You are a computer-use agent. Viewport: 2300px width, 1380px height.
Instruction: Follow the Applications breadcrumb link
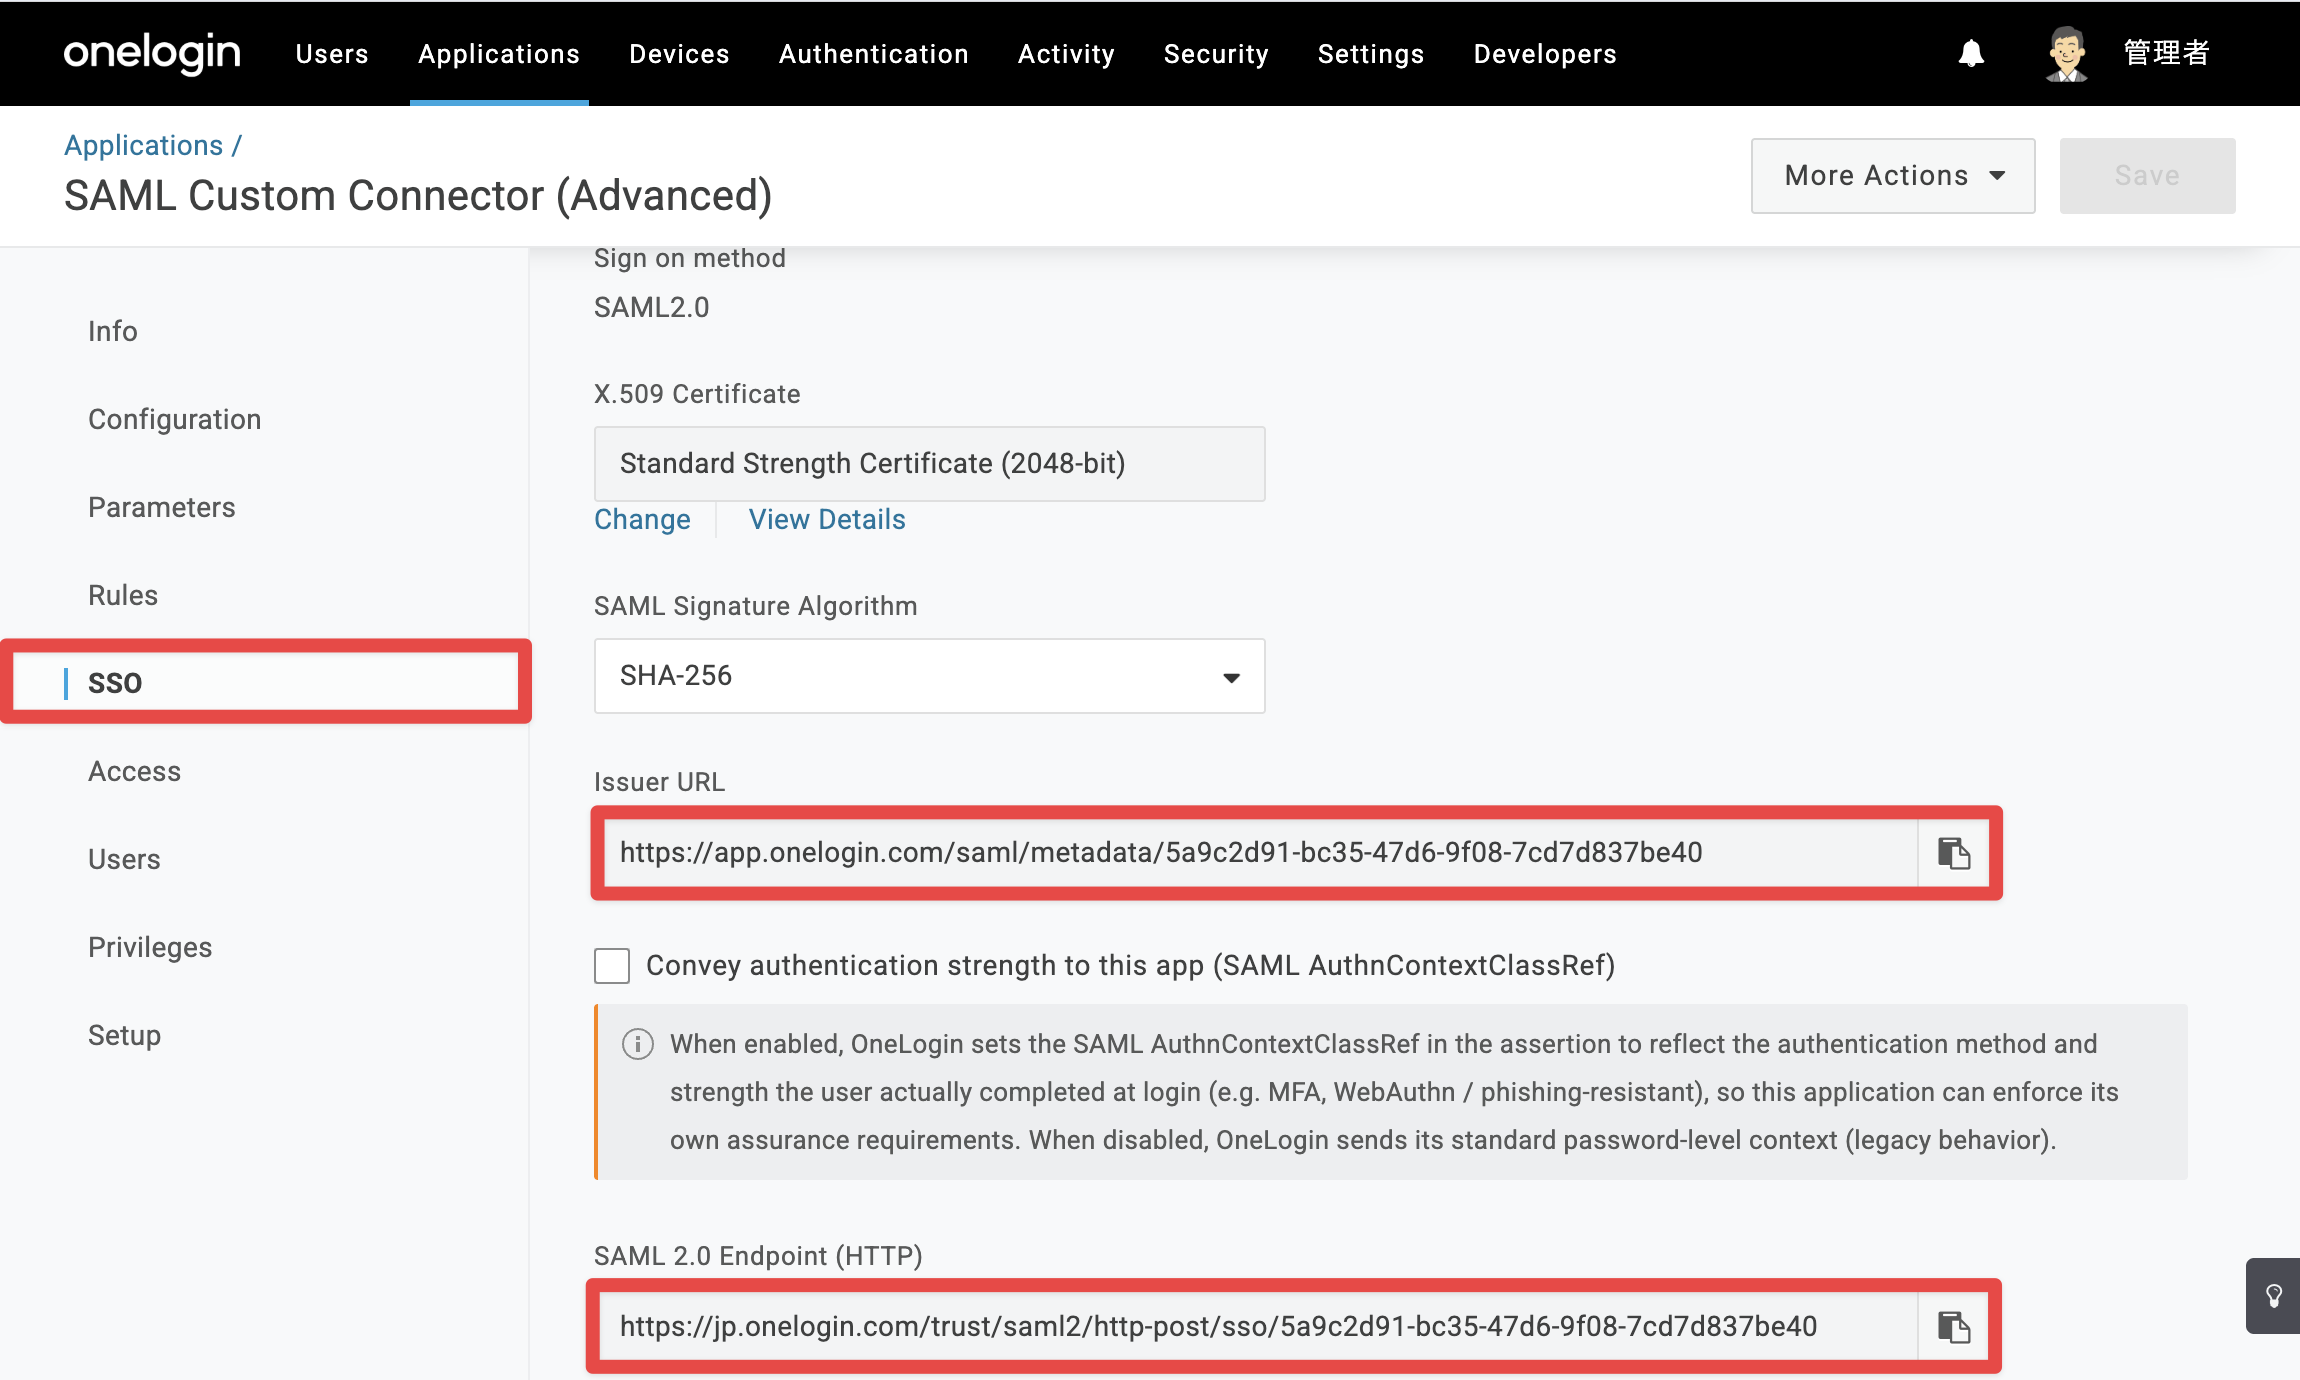pos(144,146)
